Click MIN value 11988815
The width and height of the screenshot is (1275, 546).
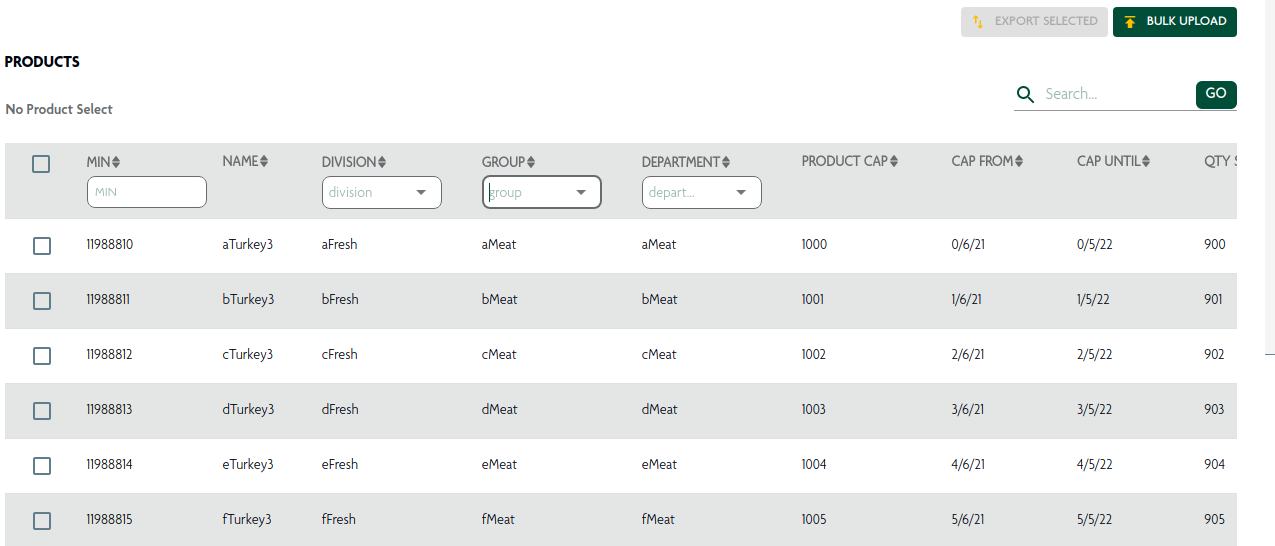(109, 520)
